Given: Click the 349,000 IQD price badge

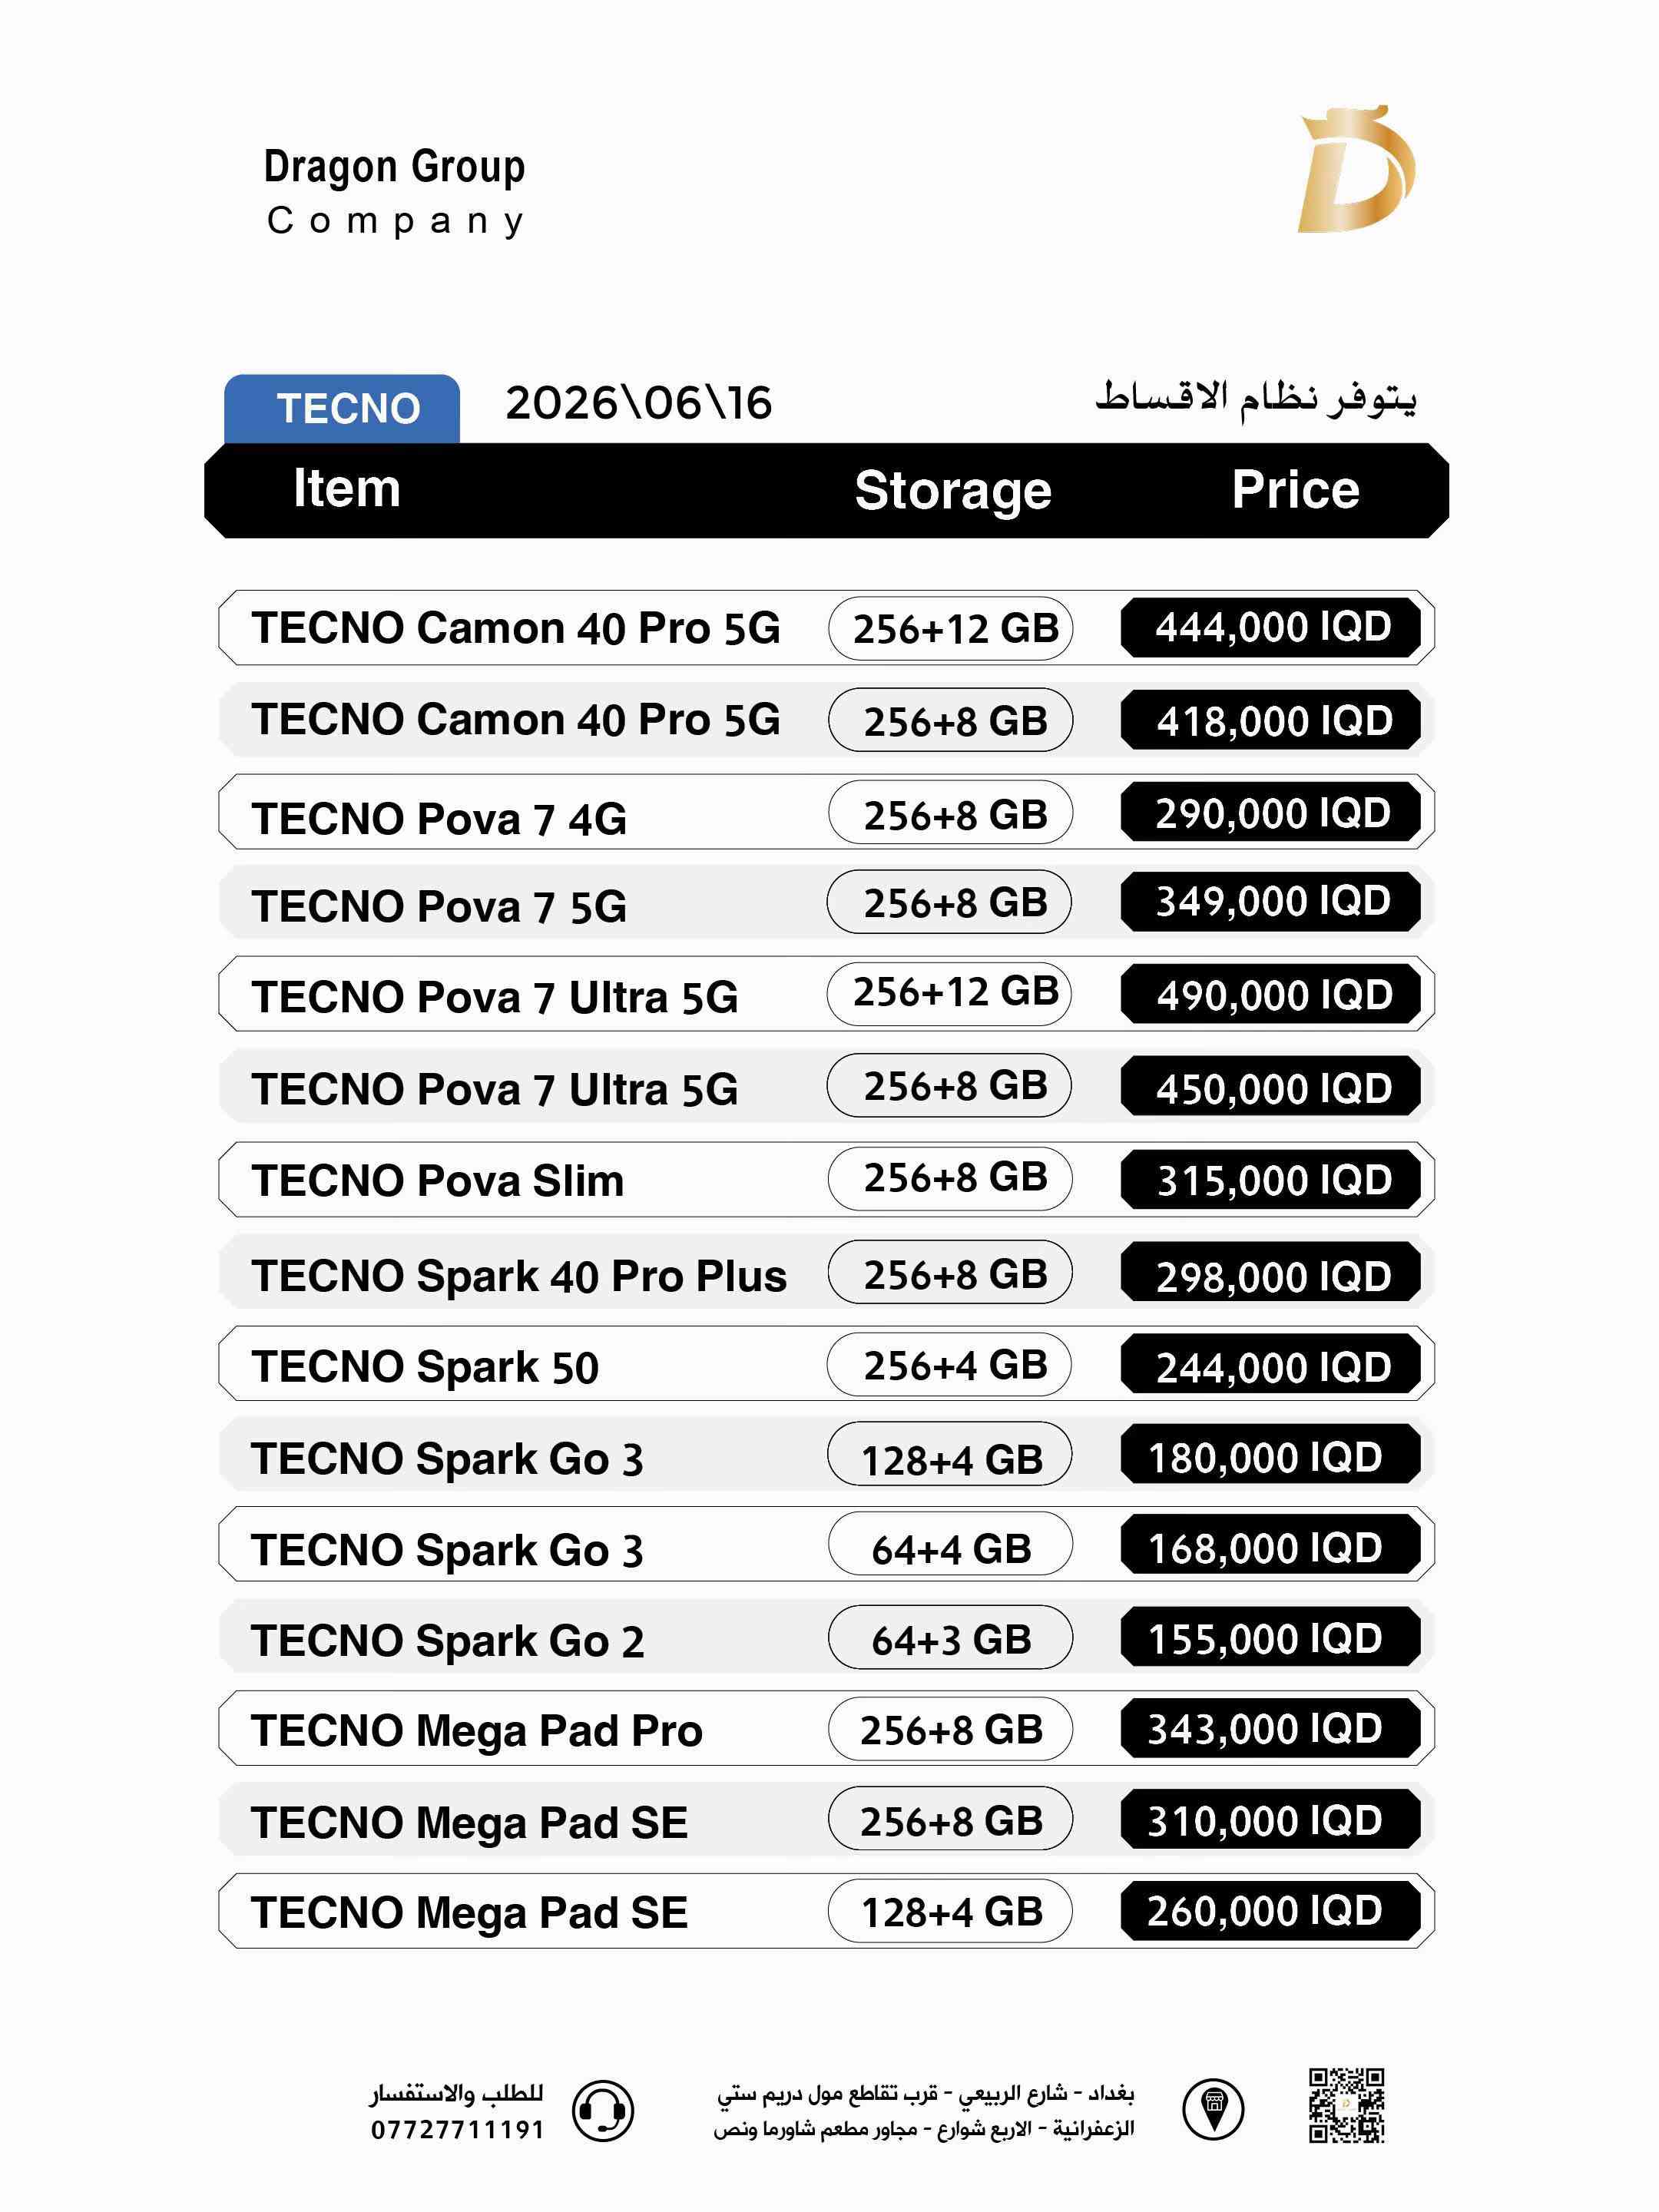Looking at the screenshot, I should pyautogui.click(x=1271, y=902).
